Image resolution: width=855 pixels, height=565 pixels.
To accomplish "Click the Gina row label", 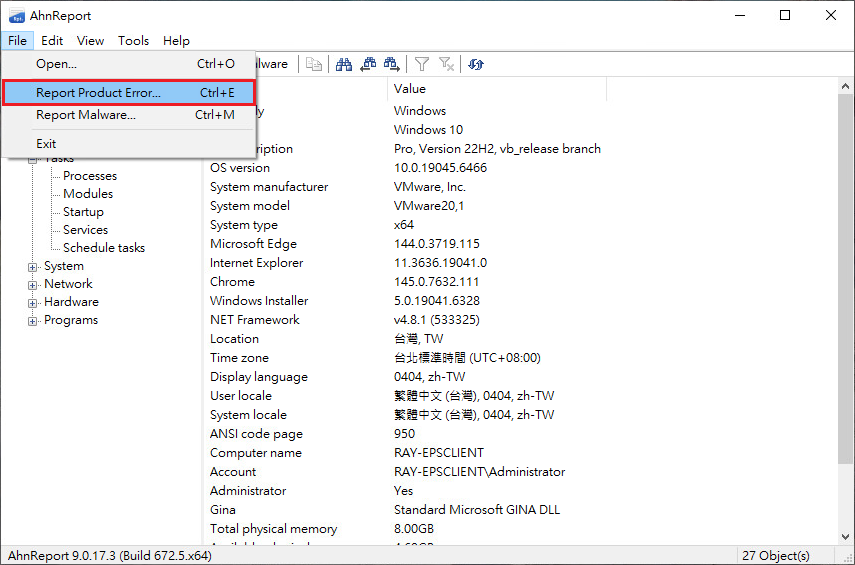I will [222, 510].
